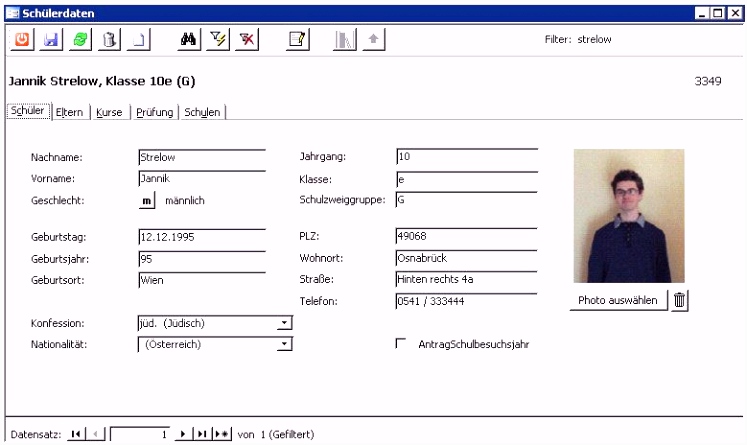The height and width of the screenshot is (445, 747).
Task: Close the Schülerdaten window
Action: coord(735,13)
